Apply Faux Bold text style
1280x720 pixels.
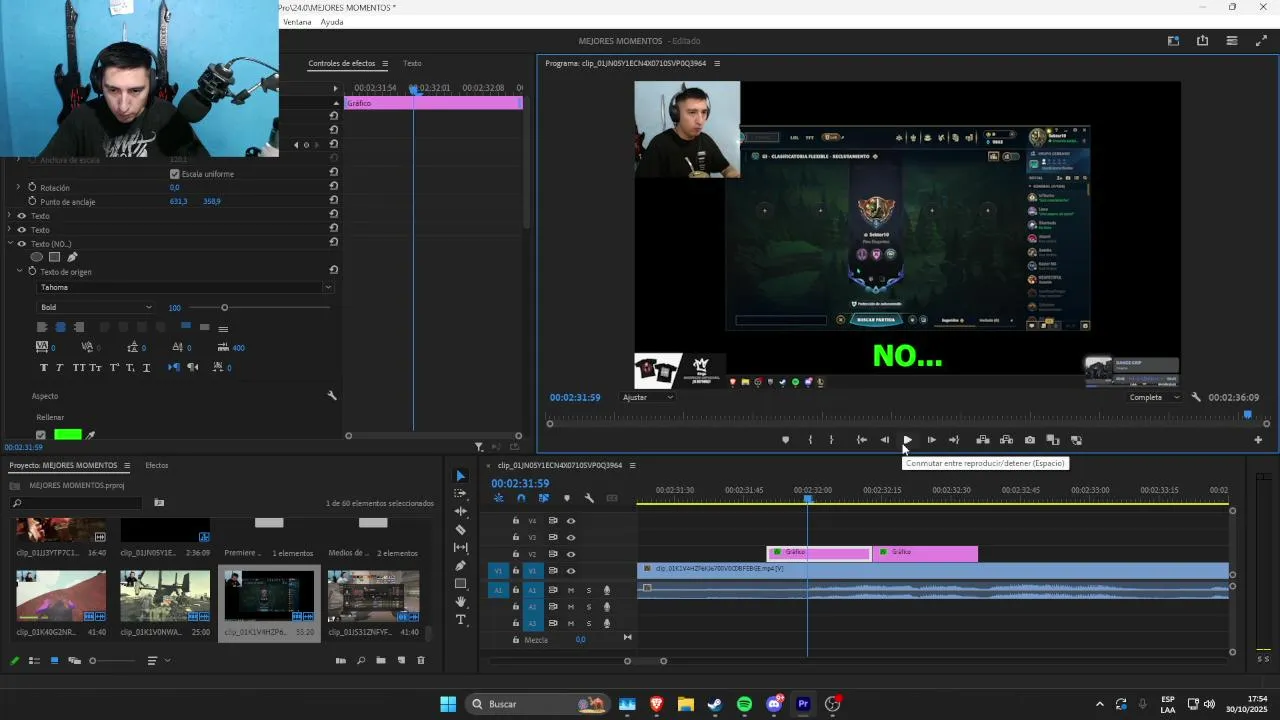pos(43,368)
